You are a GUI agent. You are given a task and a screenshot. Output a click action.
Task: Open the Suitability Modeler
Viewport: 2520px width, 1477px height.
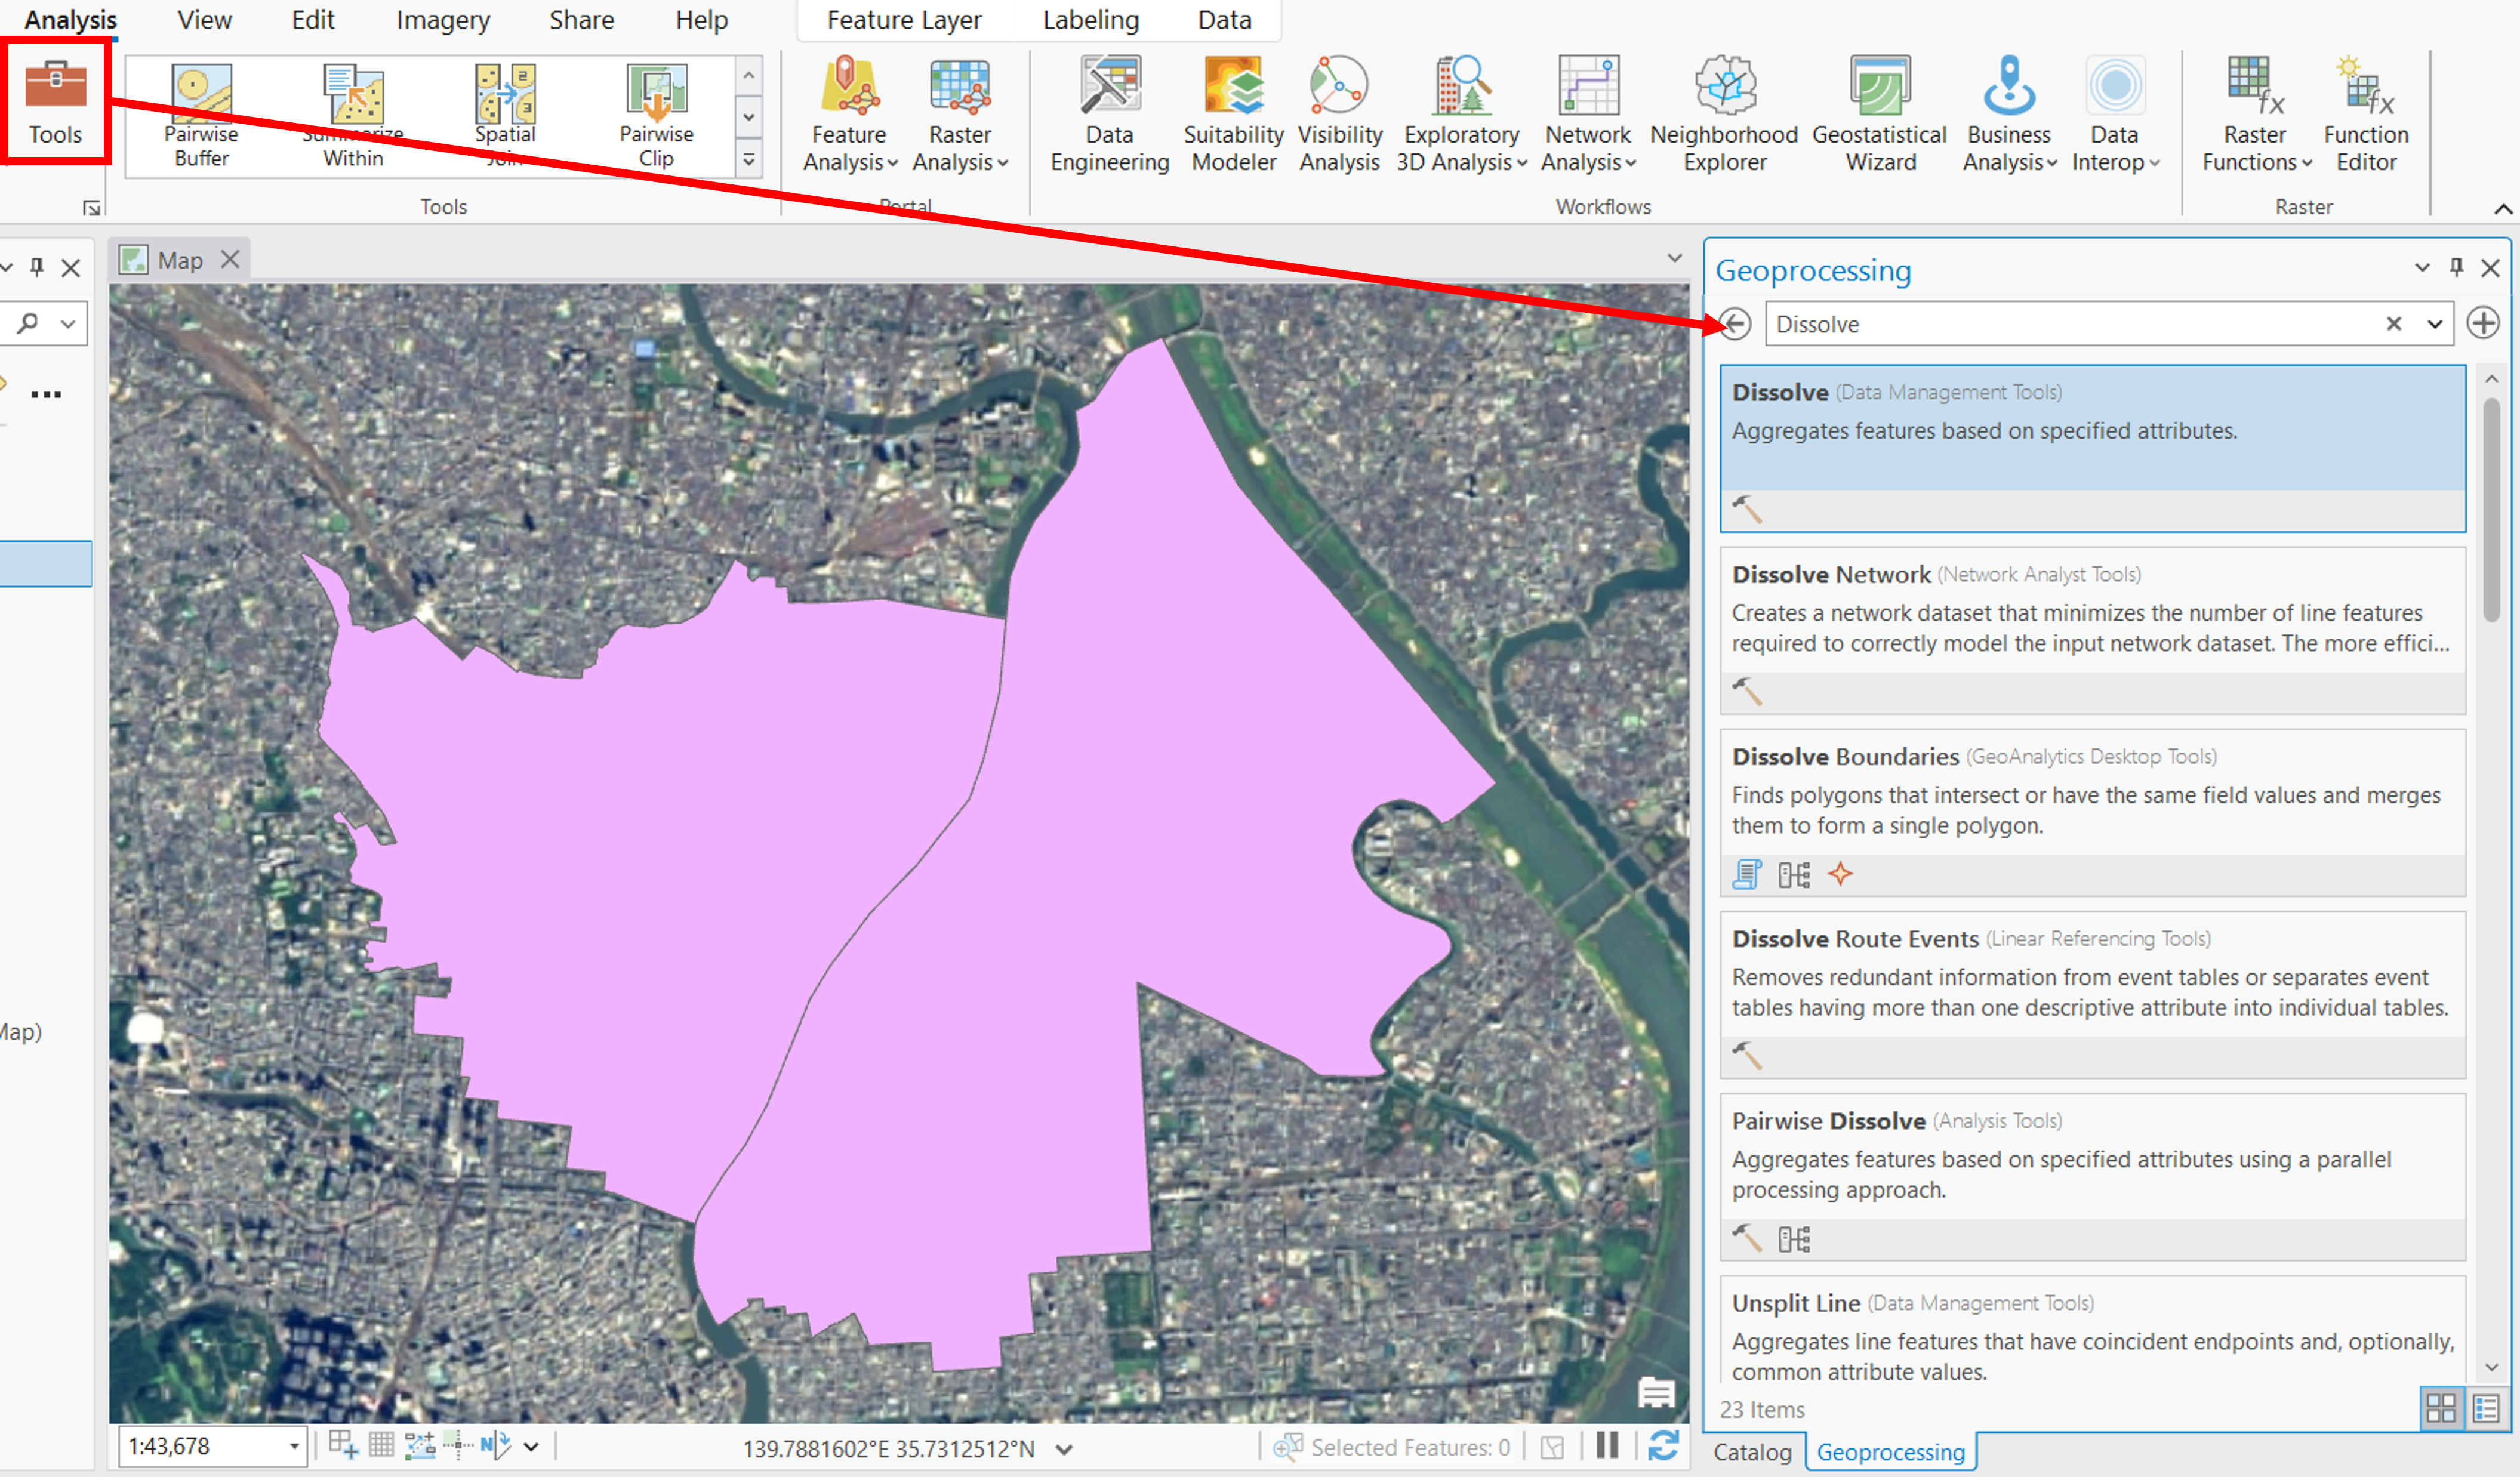click(x=1233, y=115)
